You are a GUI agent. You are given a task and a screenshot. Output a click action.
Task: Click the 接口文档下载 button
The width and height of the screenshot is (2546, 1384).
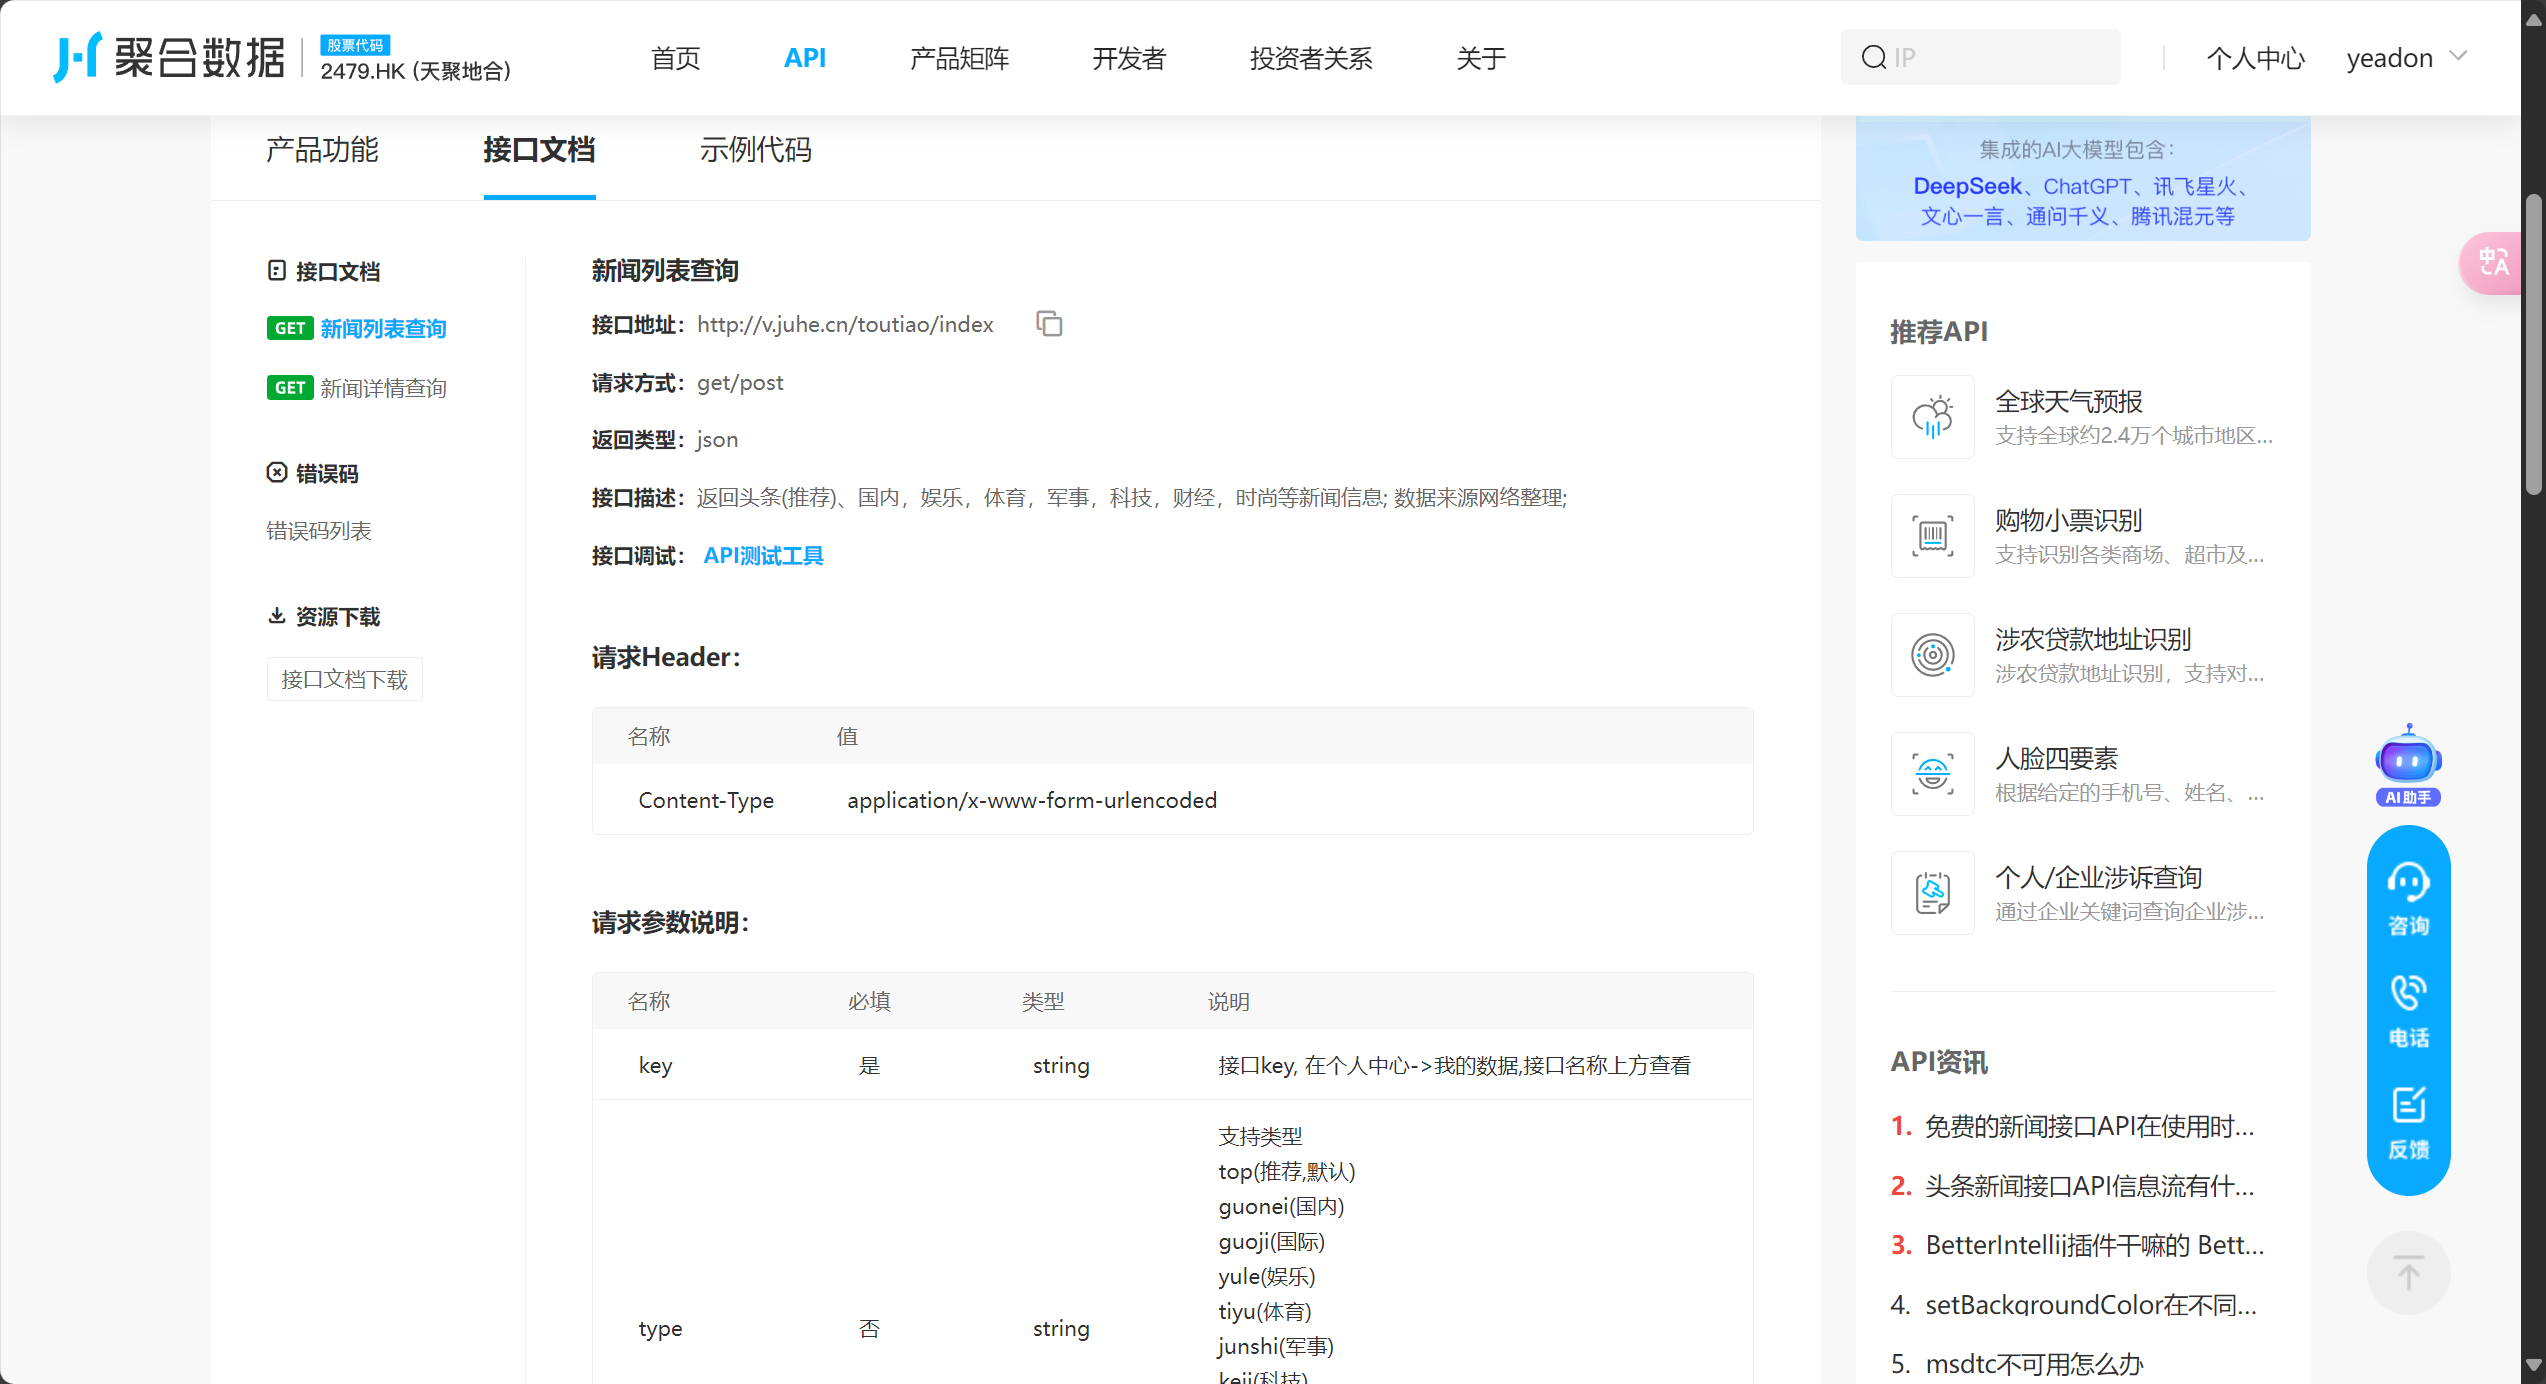344,680
